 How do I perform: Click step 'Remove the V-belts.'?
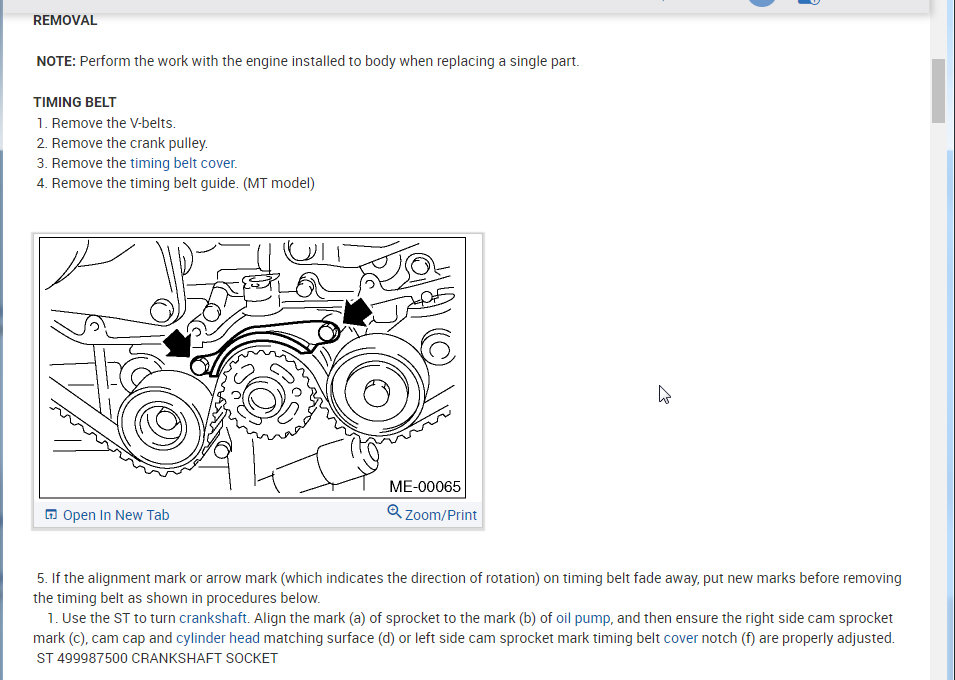click(x=106, y=123)
